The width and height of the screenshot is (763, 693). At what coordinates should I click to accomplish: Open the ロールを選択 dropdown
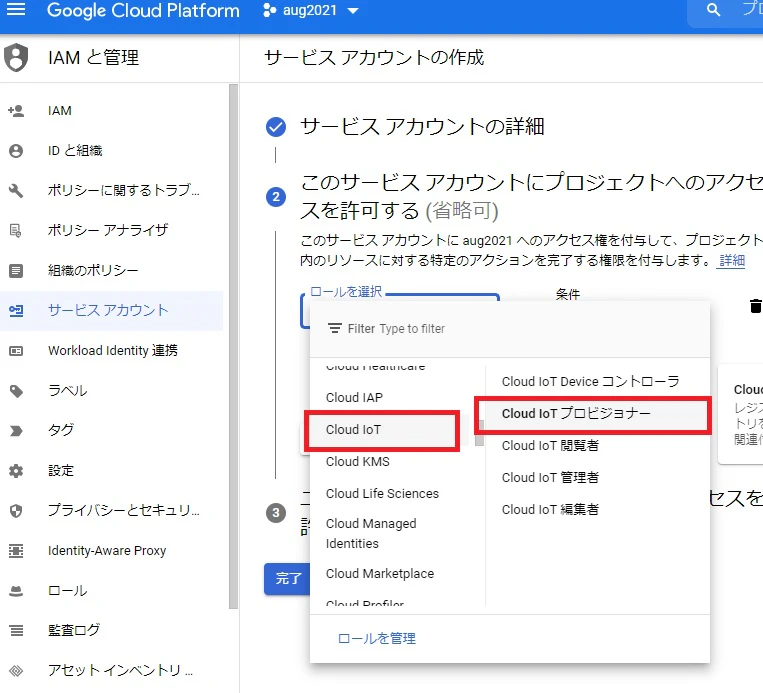pyautogui.click(x=400, y=311)
